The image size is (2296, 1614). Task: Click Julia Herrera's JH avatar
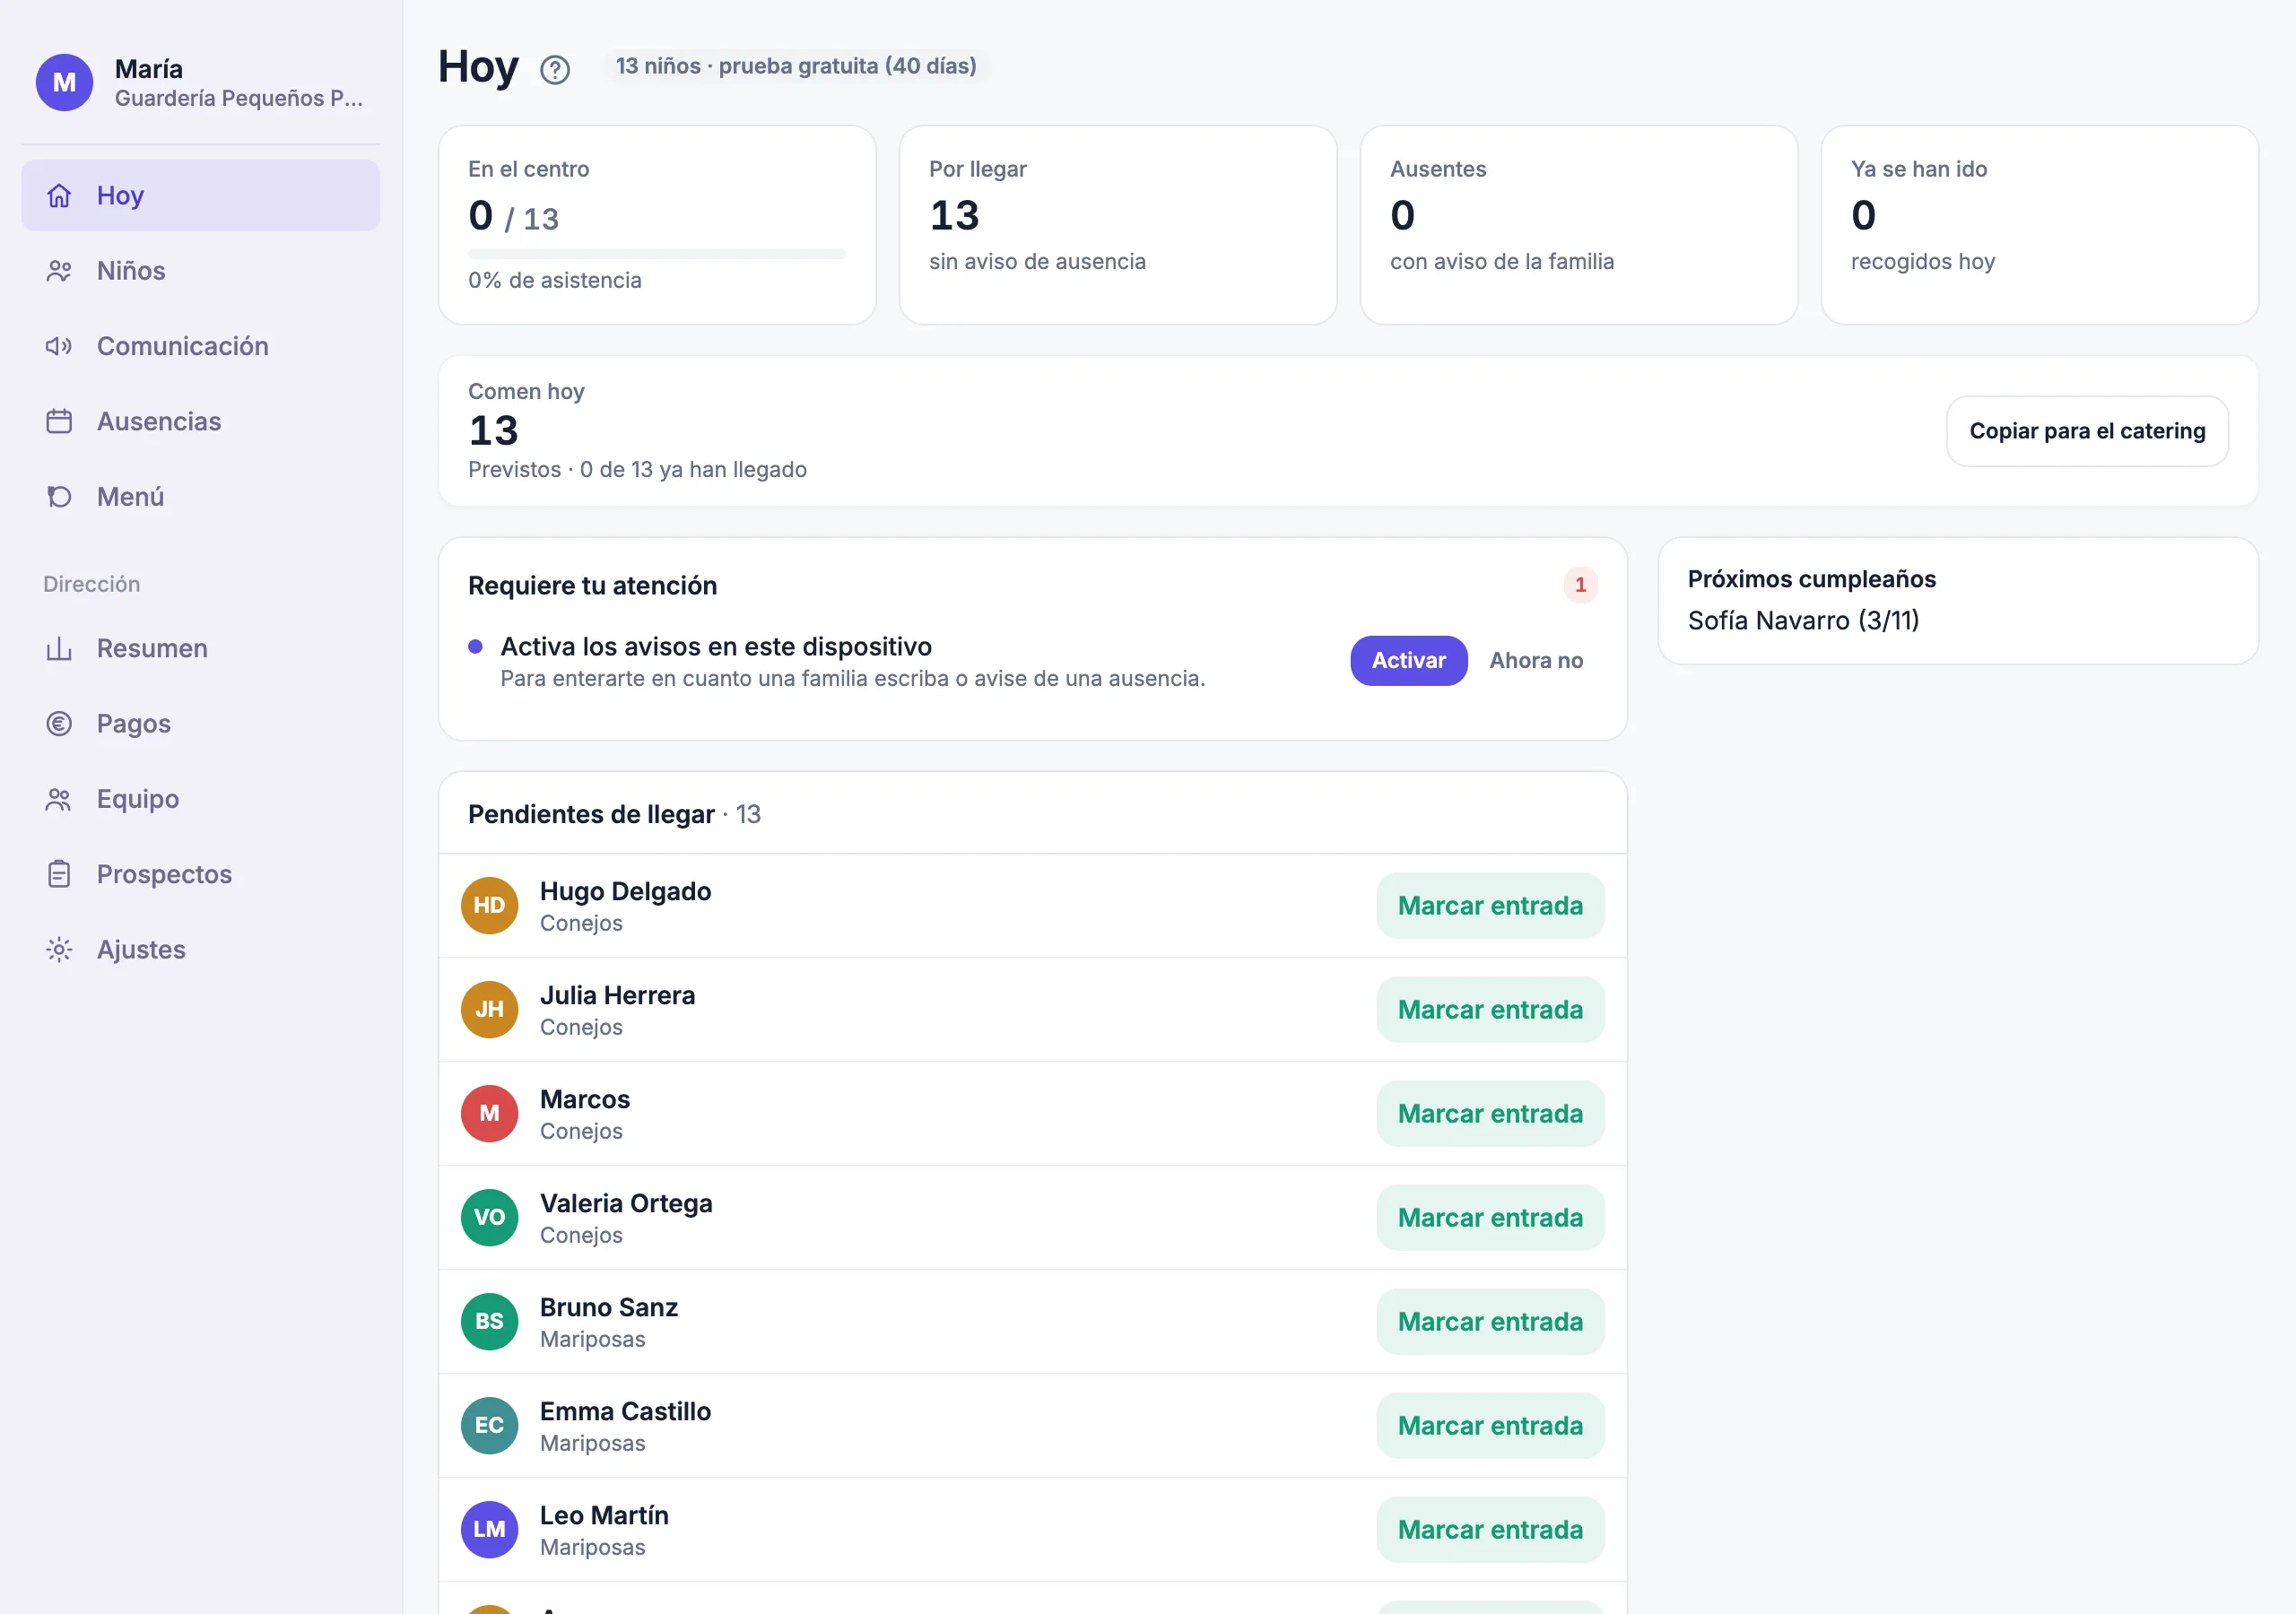coord(489,1009)
